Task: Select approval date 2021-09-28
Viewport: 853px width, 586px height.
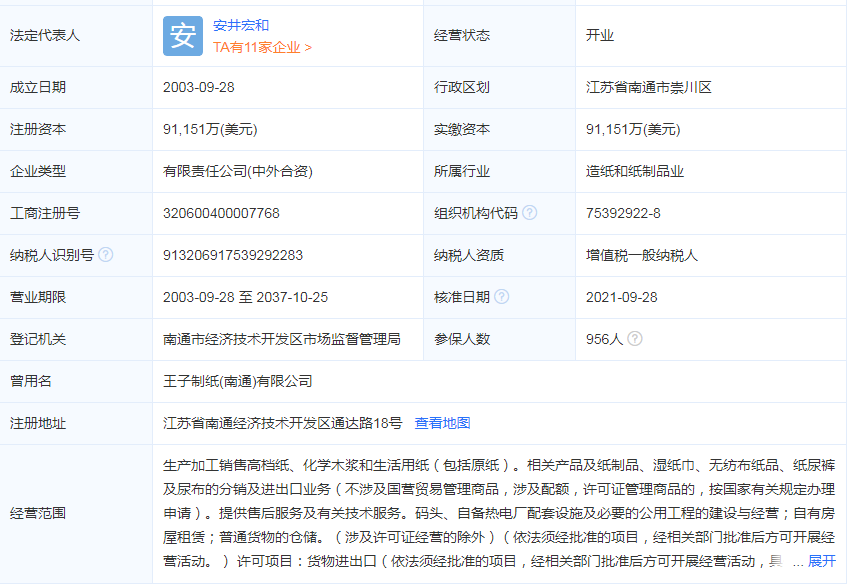Action: pyautogui.click(x=621, y=297)
